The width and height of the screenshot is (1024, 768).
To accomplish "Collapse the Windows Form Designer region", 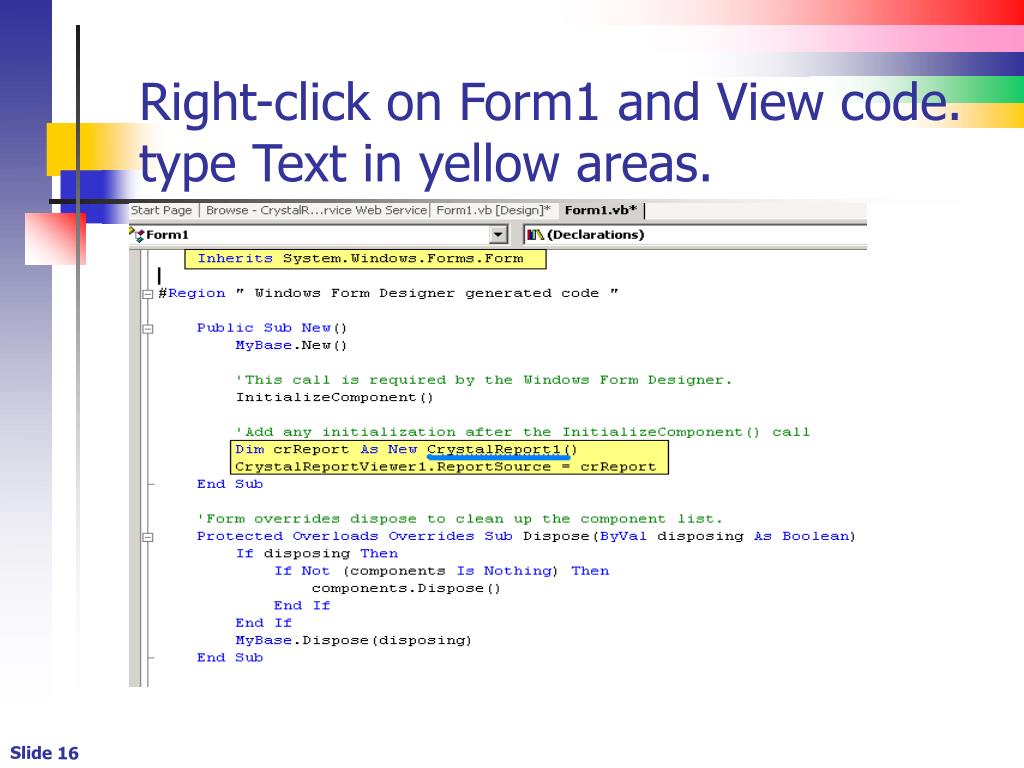I will point(148,294).
